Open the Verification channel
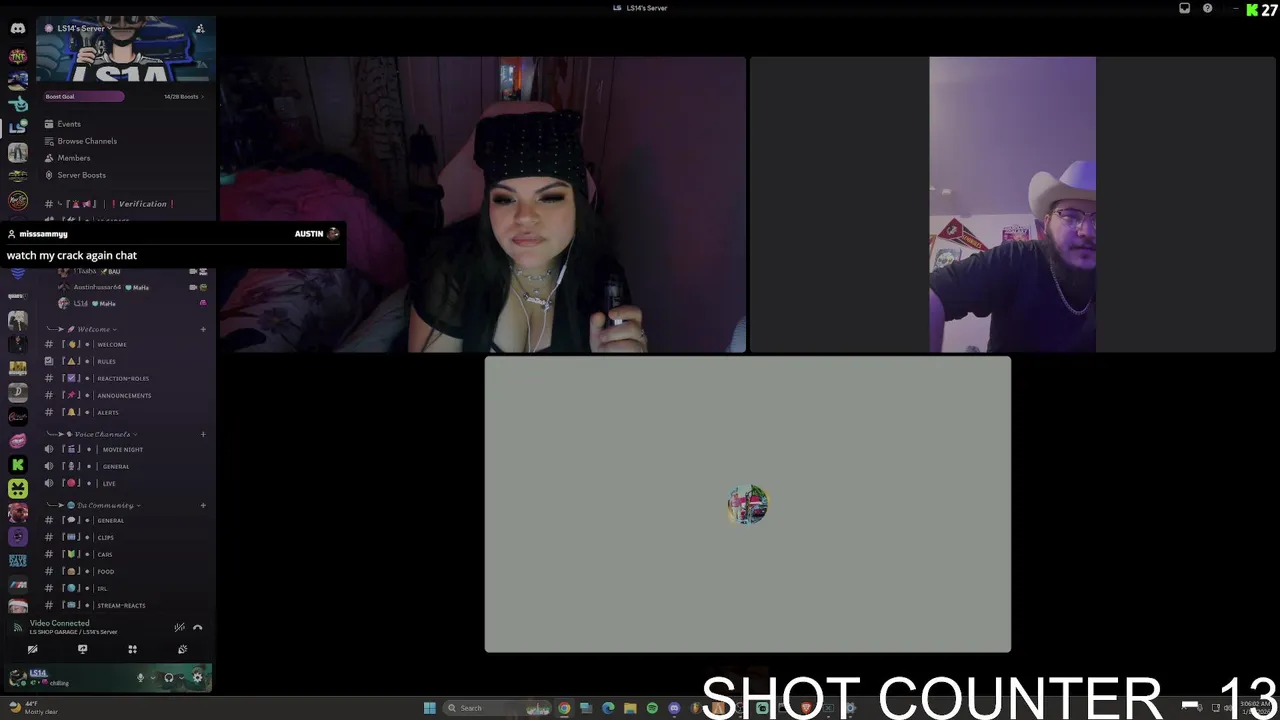Screen dimensions: 1280x720 pyautogui.click(x=125, y=204)
